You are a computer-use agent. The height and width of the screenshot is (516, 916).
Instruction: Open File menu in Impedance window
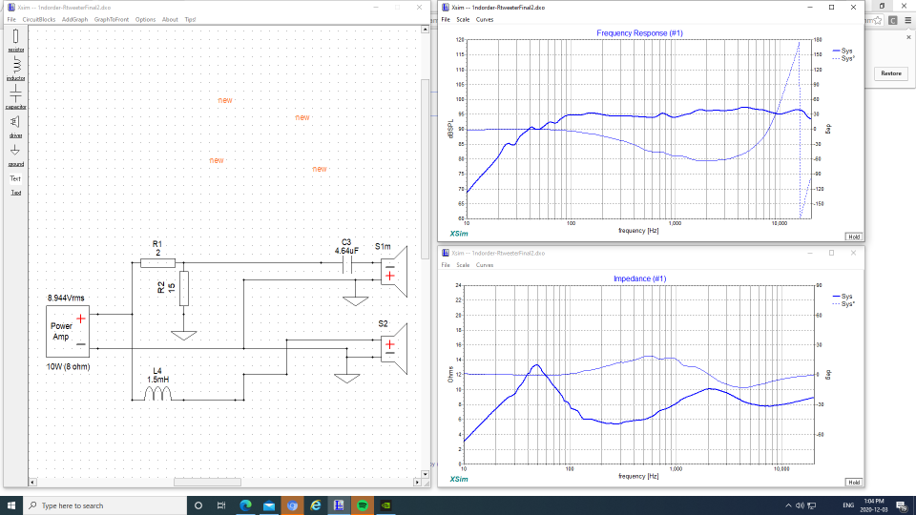(446, 265)
